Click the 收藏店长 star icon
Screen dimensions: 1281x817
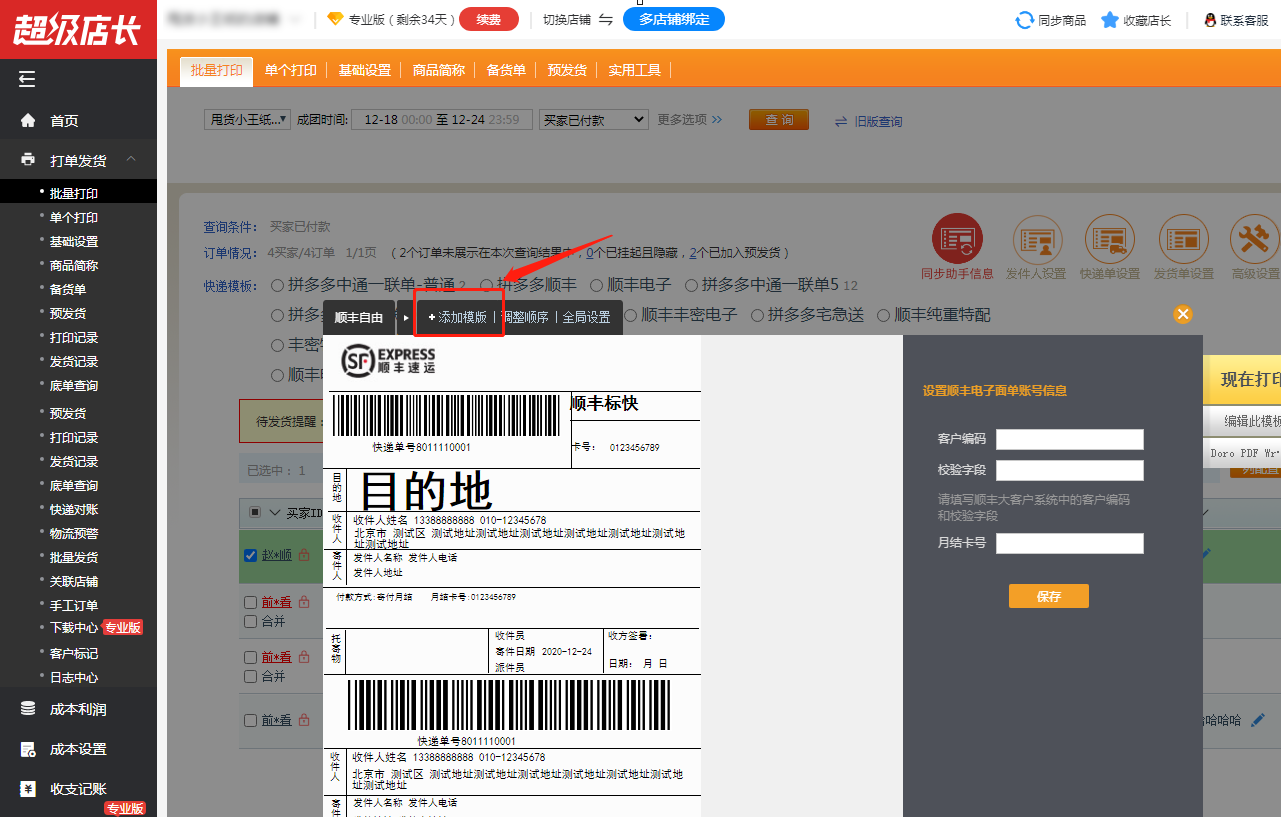tap(1109, 20)
